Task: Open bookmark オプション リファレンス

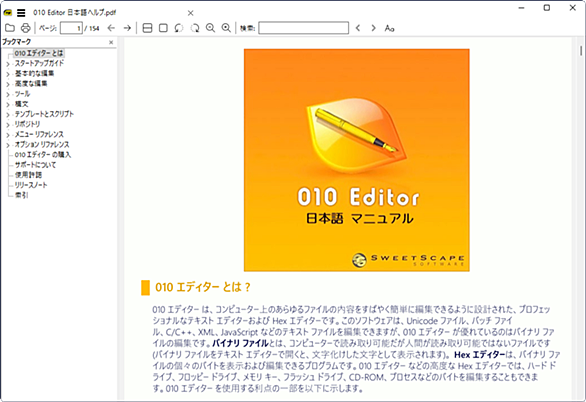Action: coord(42,144)
